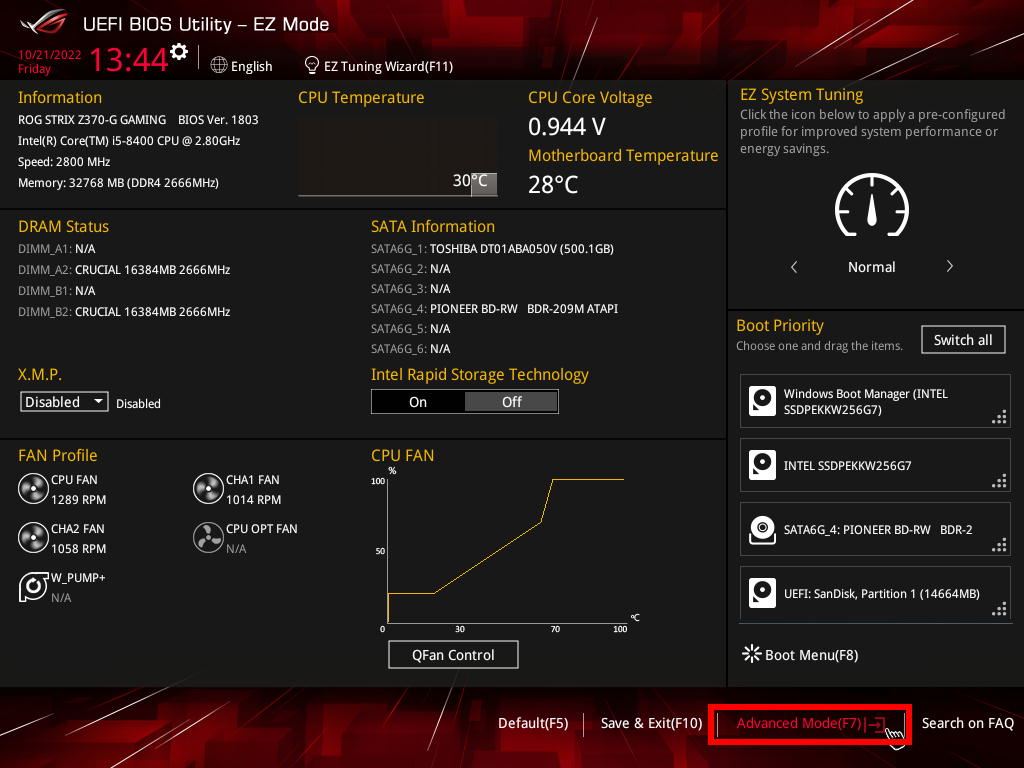The height and width of the screenshot is (768, 1024).
Task: Click the 1058 RPM CHA2 fan speed
Action: click(x=78, y=549)
